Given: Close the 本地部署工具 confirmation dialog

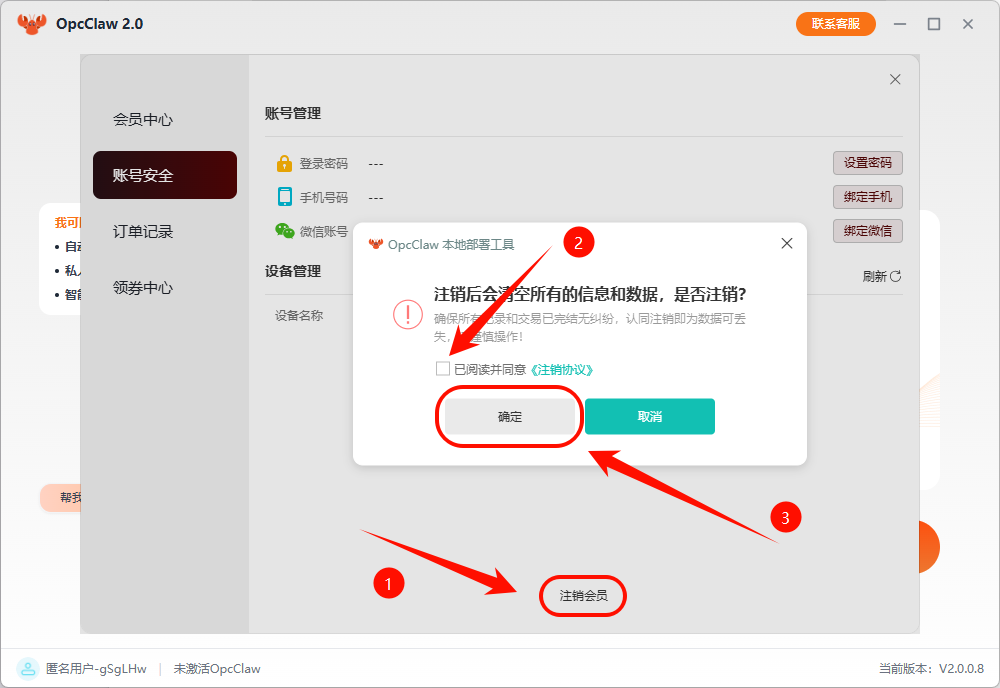Looking at the screenshot, I should (786, 243).
